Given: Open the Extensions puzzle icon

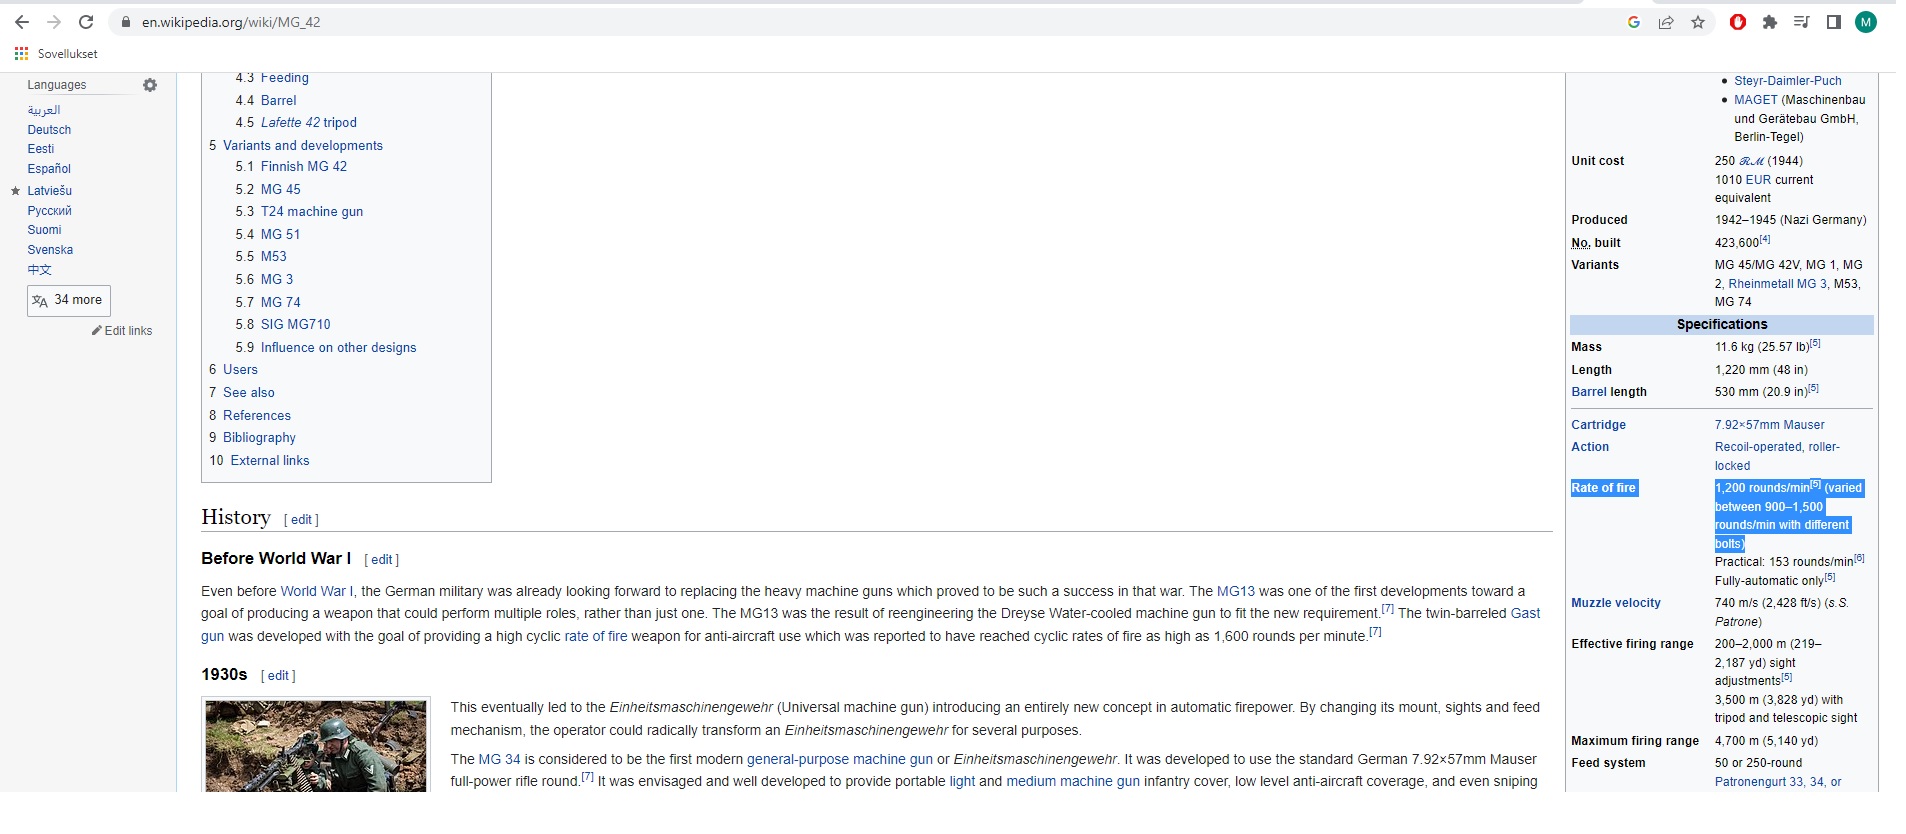Looking at the screenshot, I should 1770,22.
